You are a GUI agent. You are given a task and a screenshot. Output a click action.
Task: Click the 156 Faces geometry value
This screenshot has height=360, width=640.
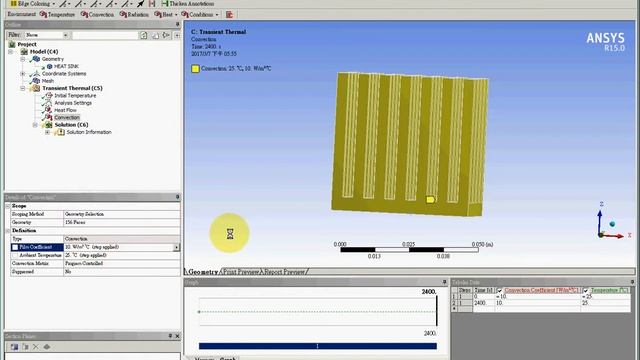(x=122, y=222)
